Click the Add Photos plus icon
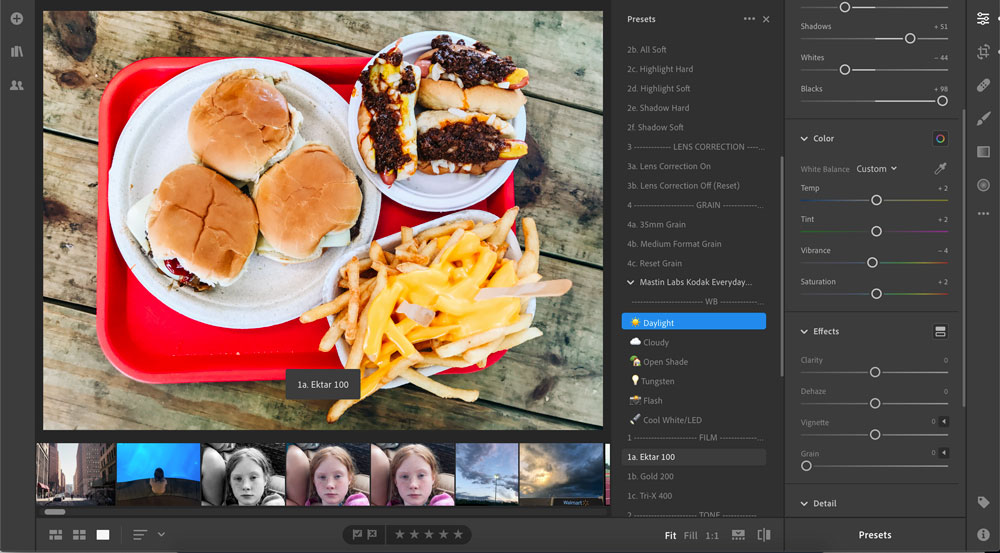 coord(16,19)
